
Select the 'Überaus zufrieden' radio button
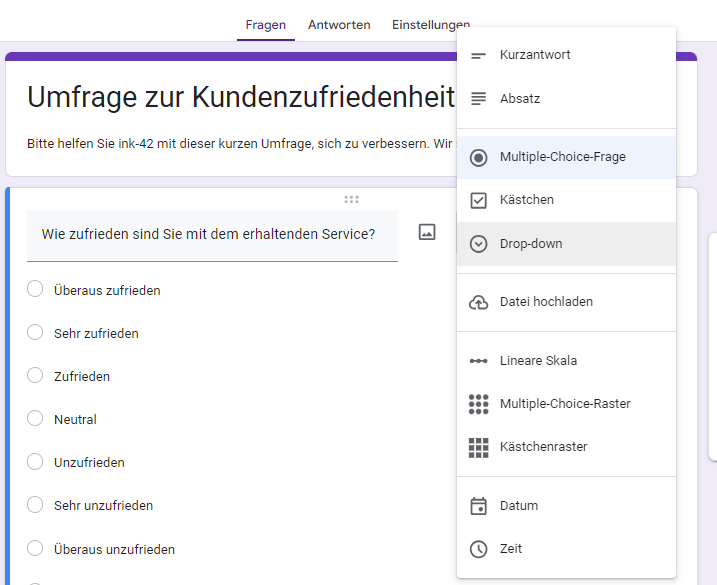35,289
